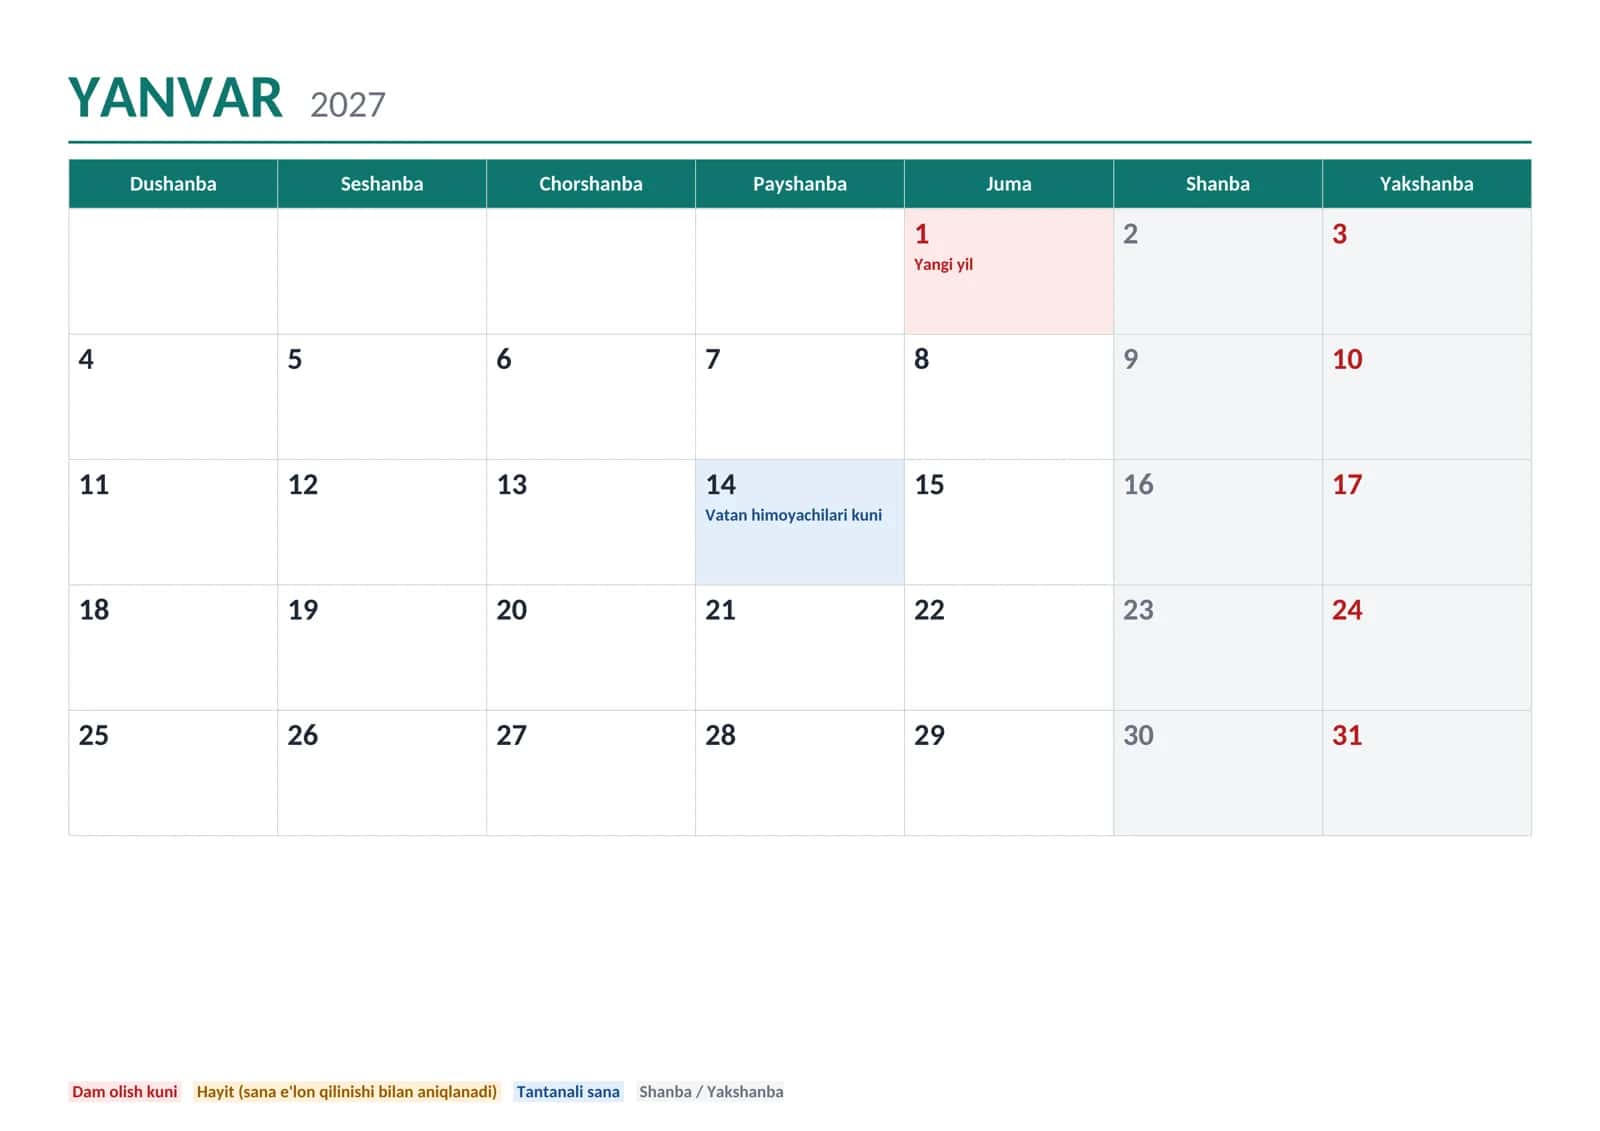Click date 1 in Juma column

922,234
